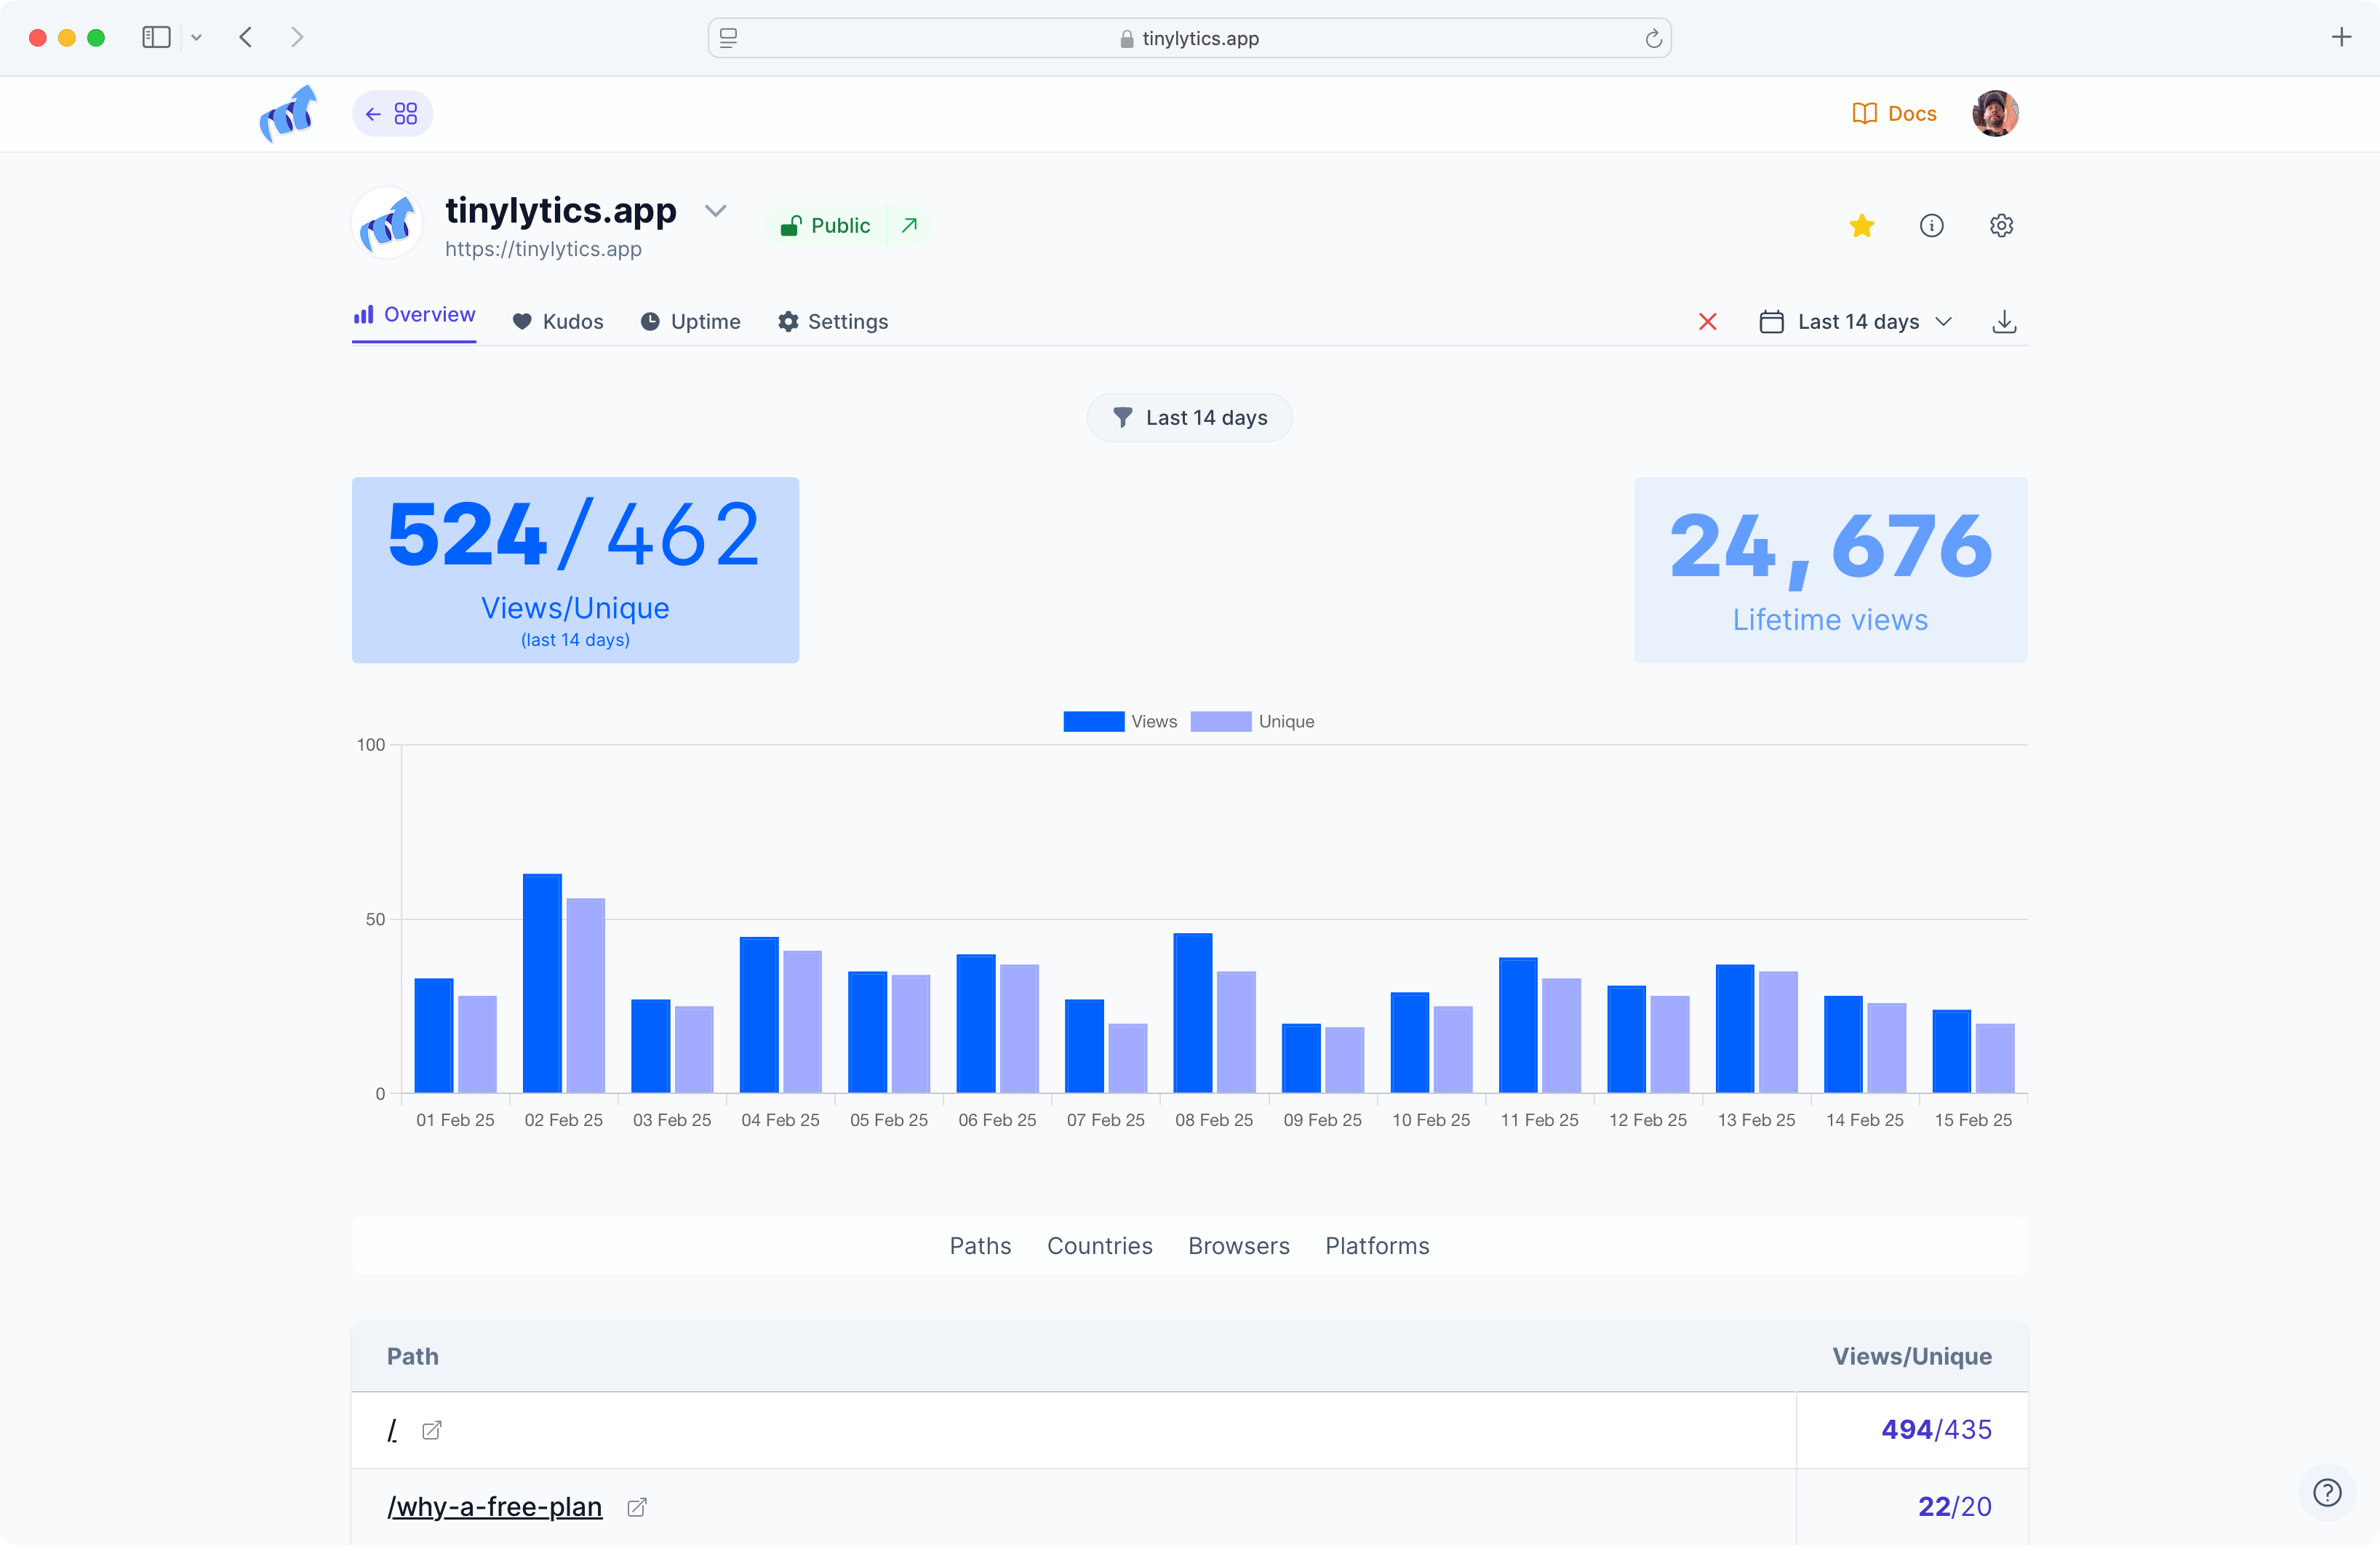The width and height of the screenshot is (2380, 1545).
Task: Go forward in browser history
Action: click(297, 38)
